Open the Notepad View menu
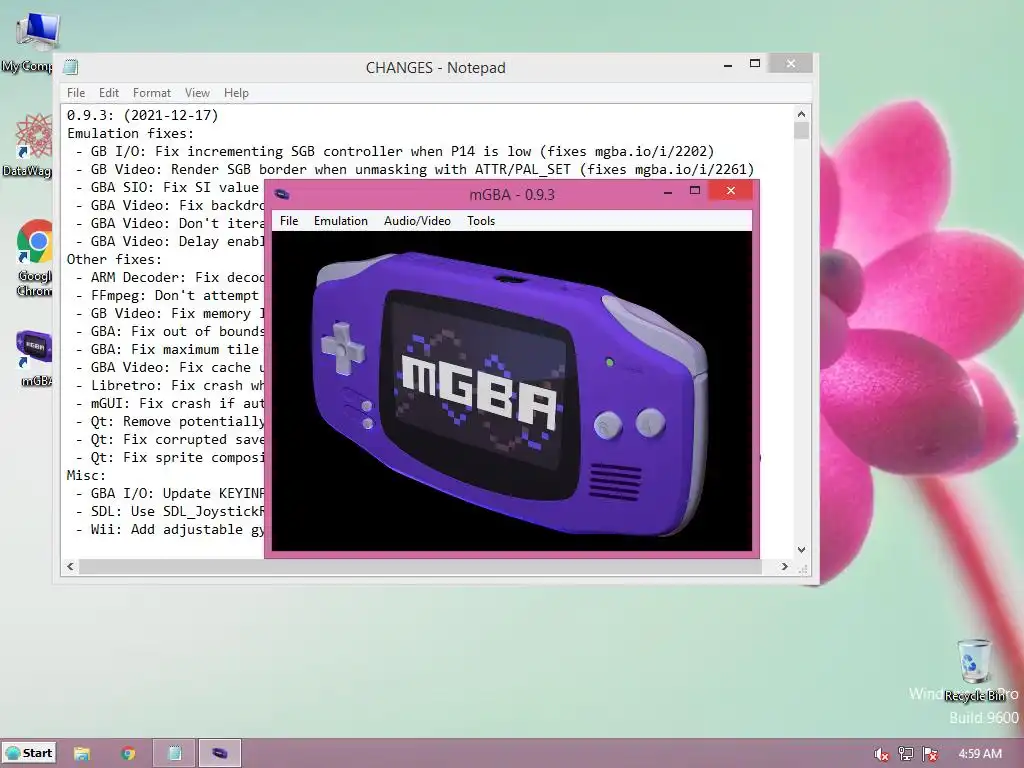 (197, 93)
